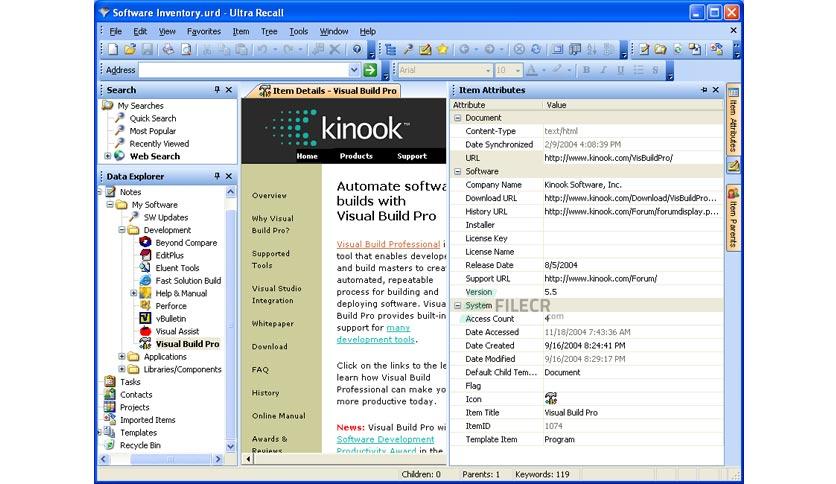
Task: Collapse the My Software folder
Action: (x=110, y=204)
